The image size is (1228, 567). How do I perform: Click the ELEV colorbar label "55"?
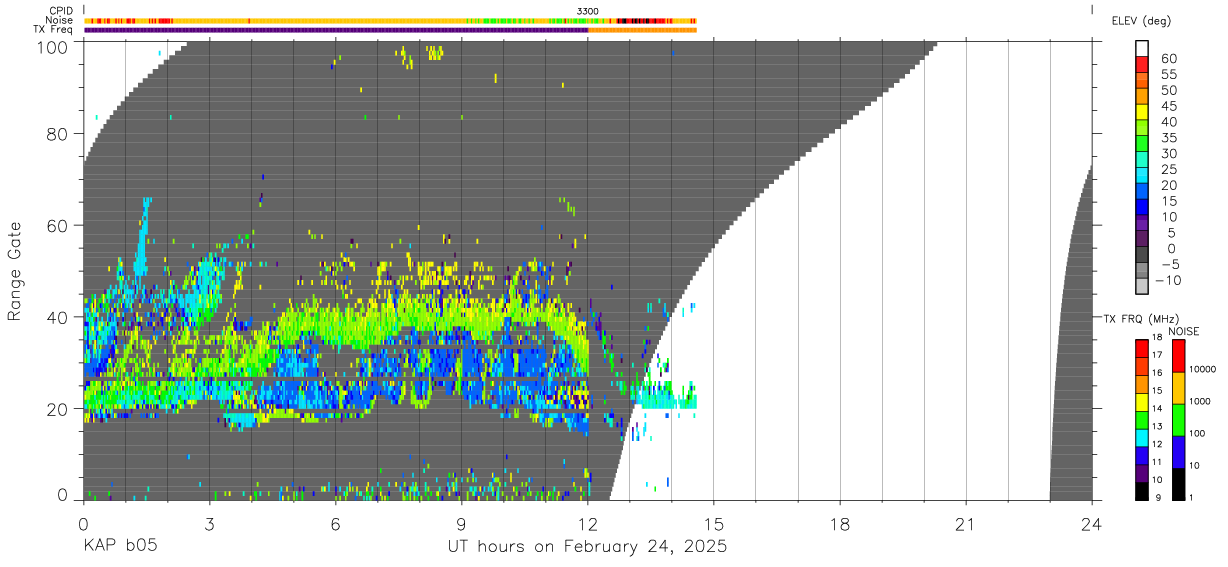(x=1169, y=75)
